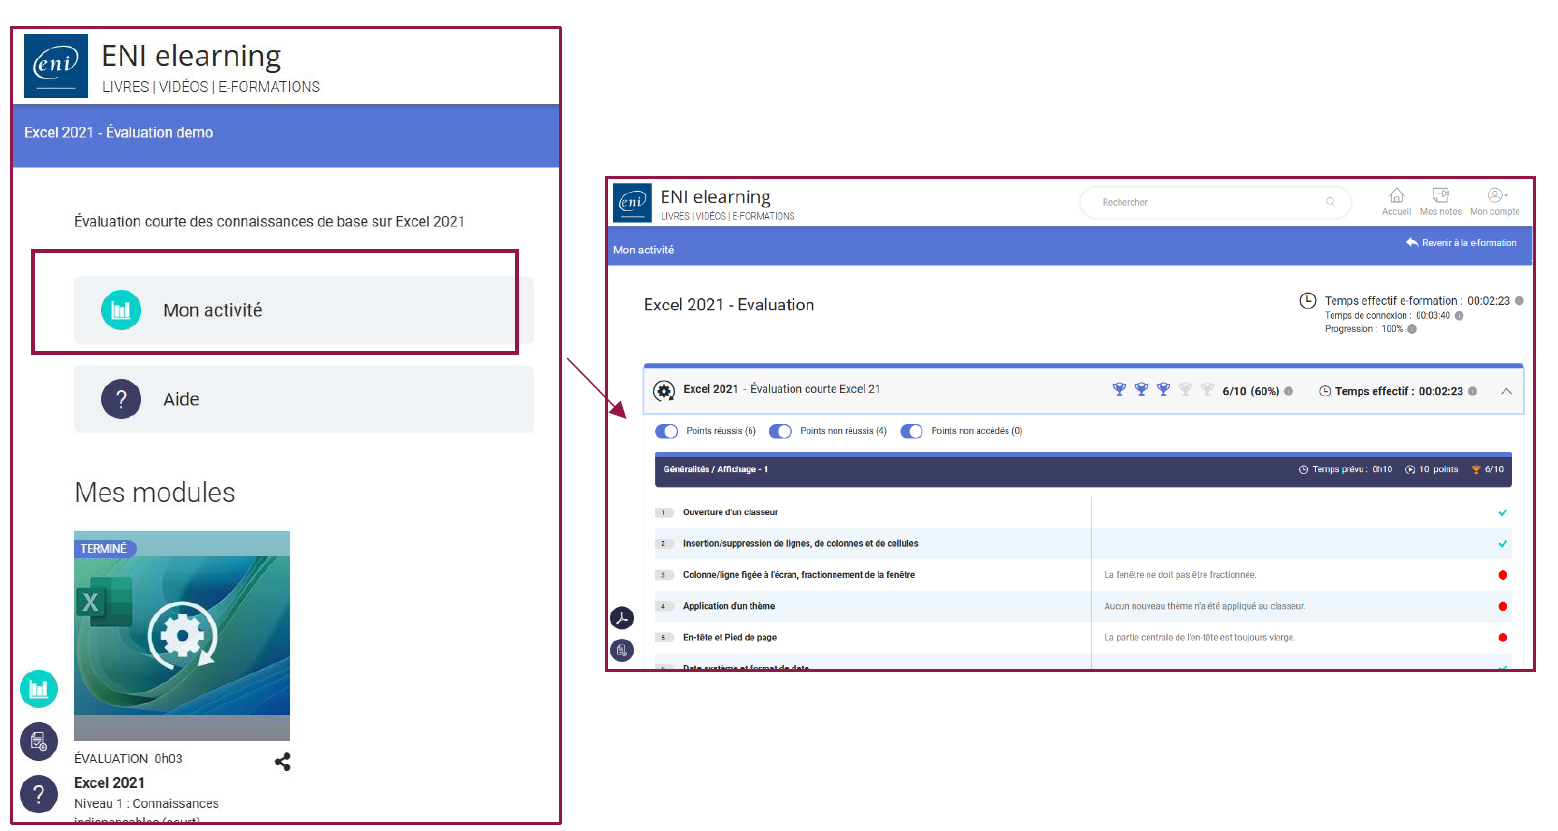Click the ENI logo beside the Rechercher search field

click(632, 203)
